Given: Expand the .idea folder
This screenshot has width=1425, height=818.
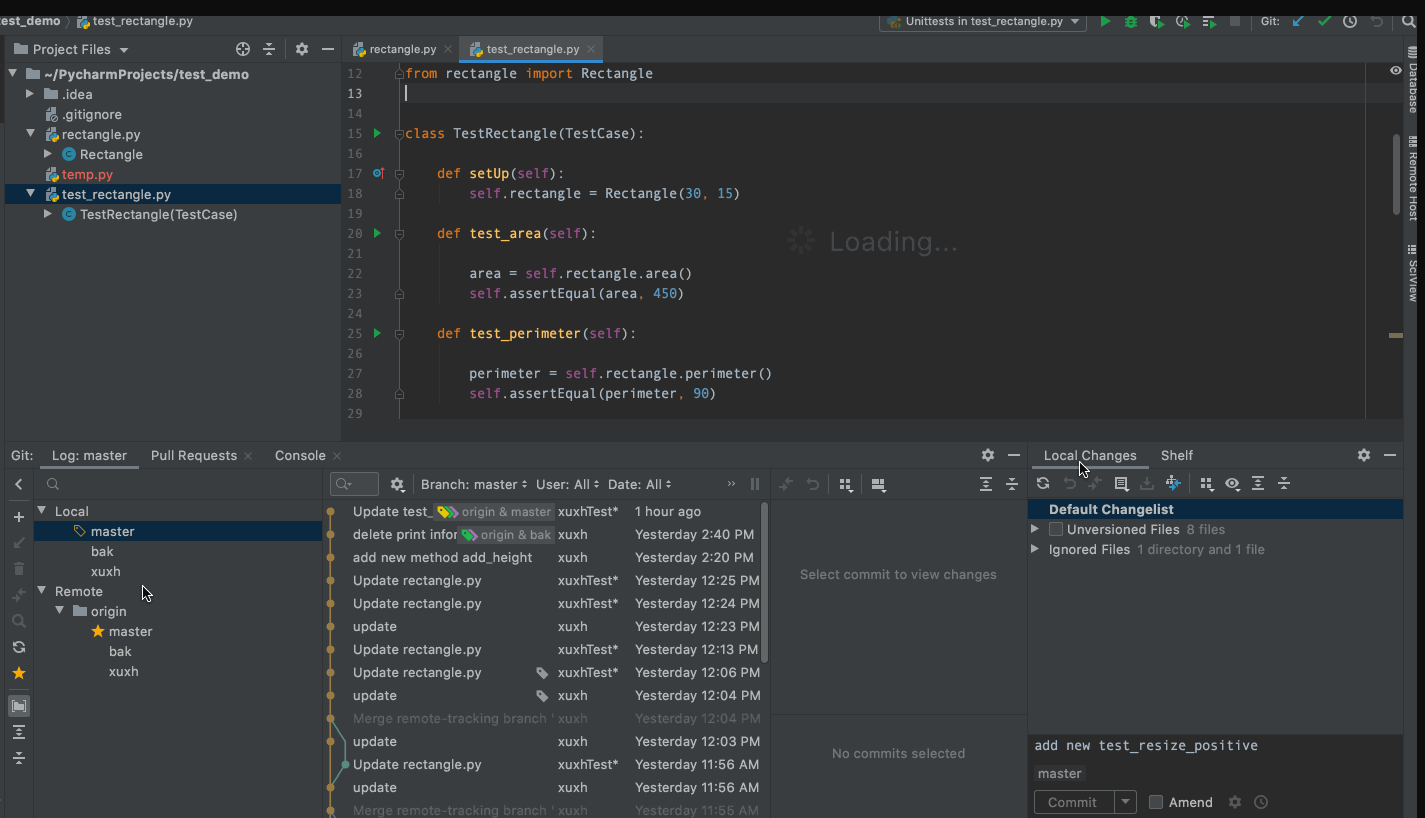Looking at the screenshot, I should tap(30, 94).
